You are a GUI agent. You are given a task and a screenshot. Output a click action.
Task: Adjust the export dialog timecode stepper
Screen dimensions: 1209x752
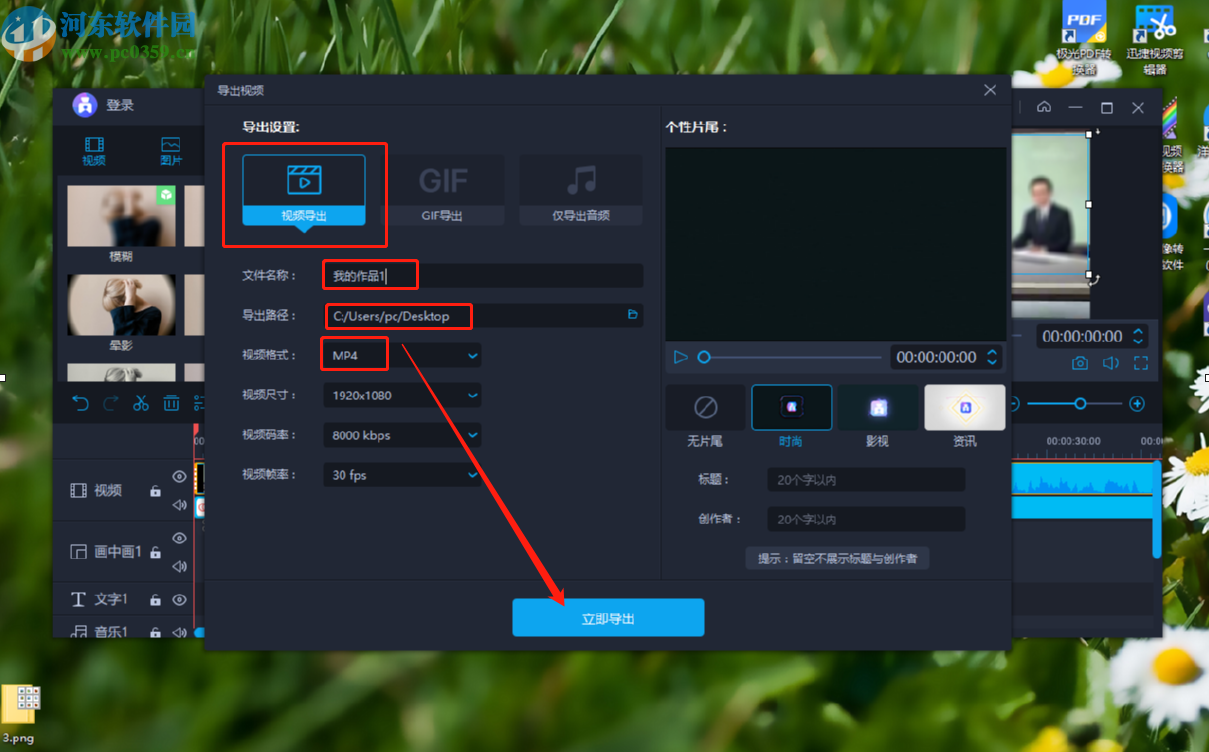coord(992,357)
